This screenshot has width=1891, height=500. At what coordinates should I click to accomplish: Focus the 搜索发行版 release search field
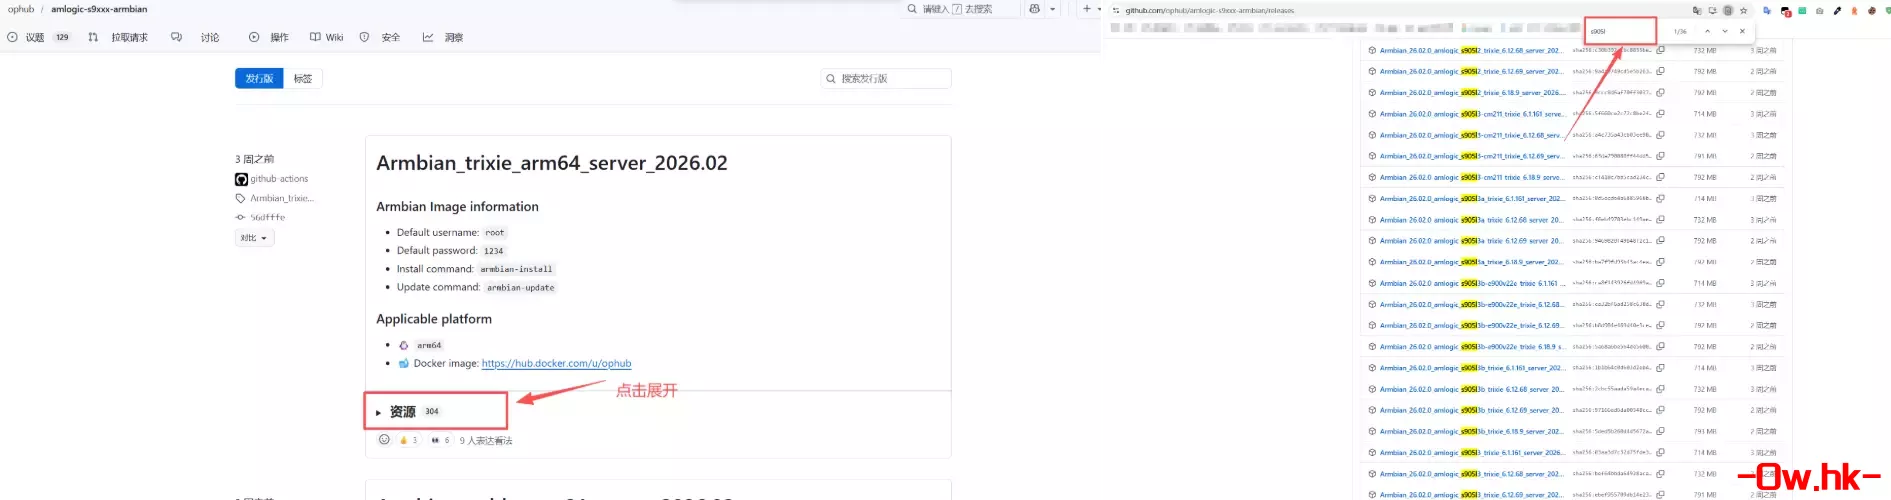tap(886, 78)
